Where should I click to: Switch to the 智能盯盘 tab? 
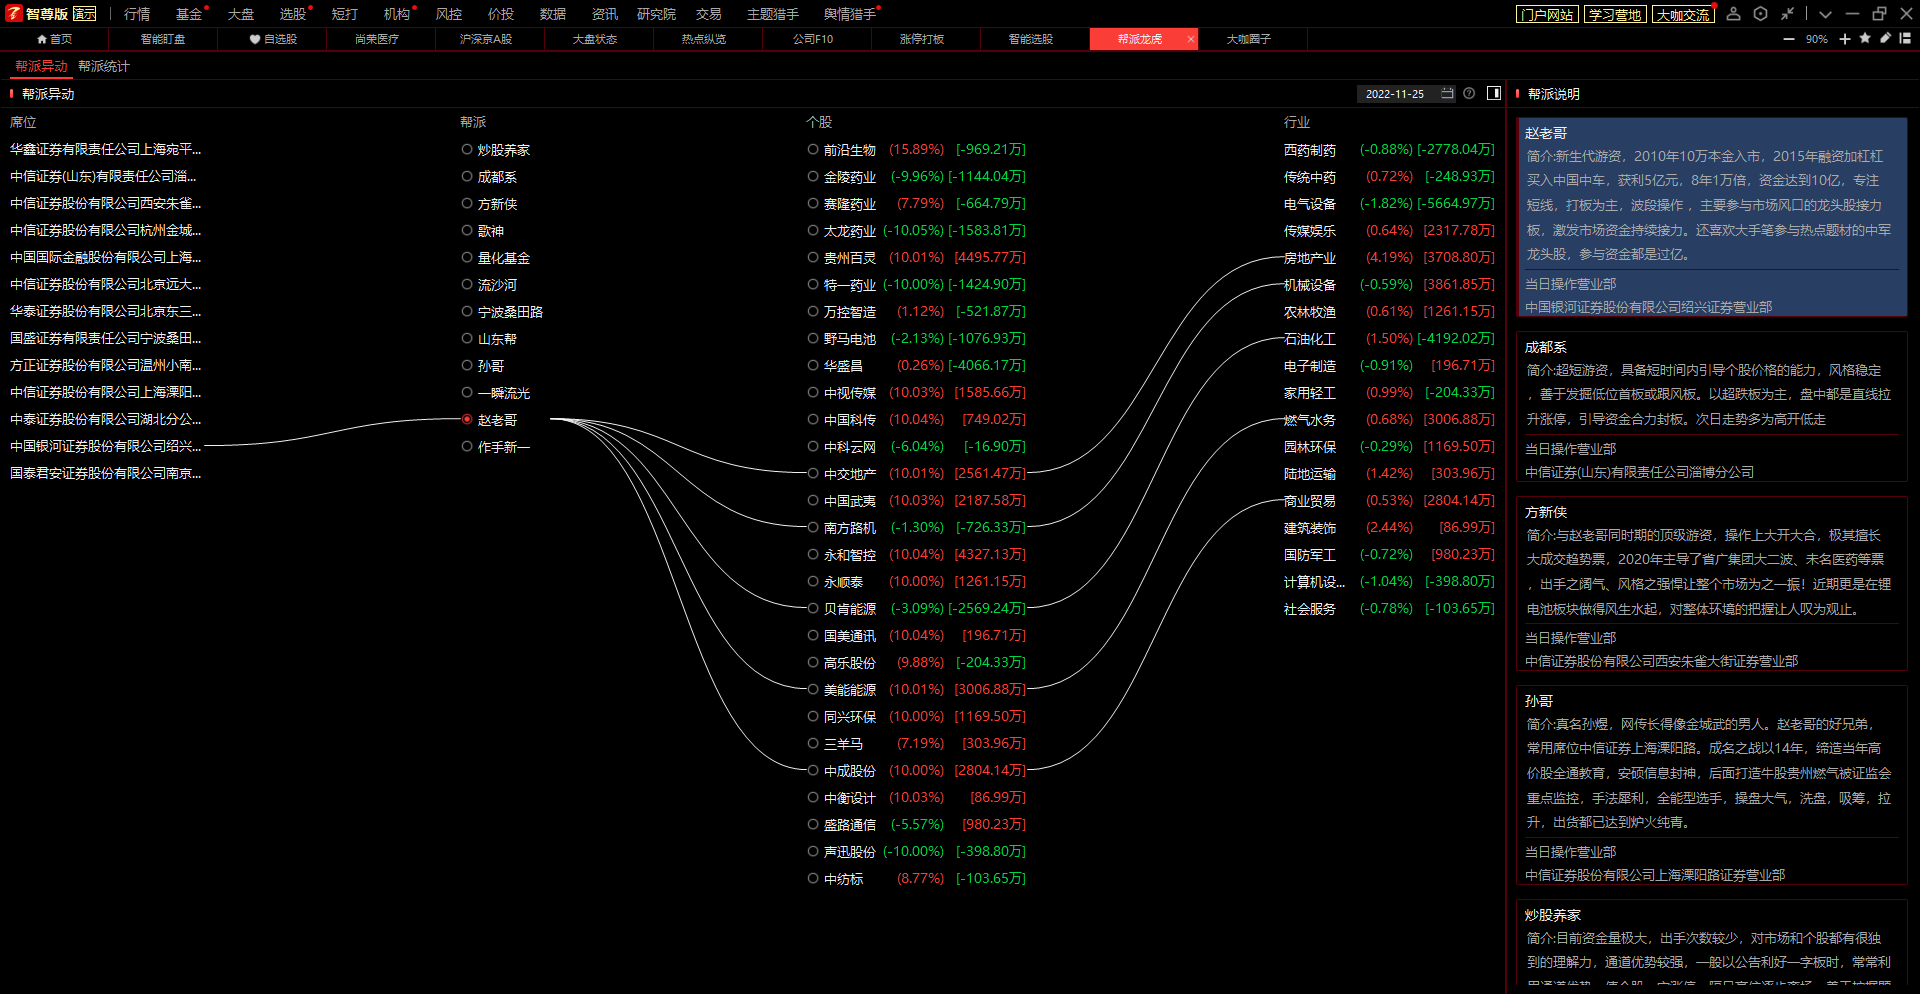coord(163,39)
